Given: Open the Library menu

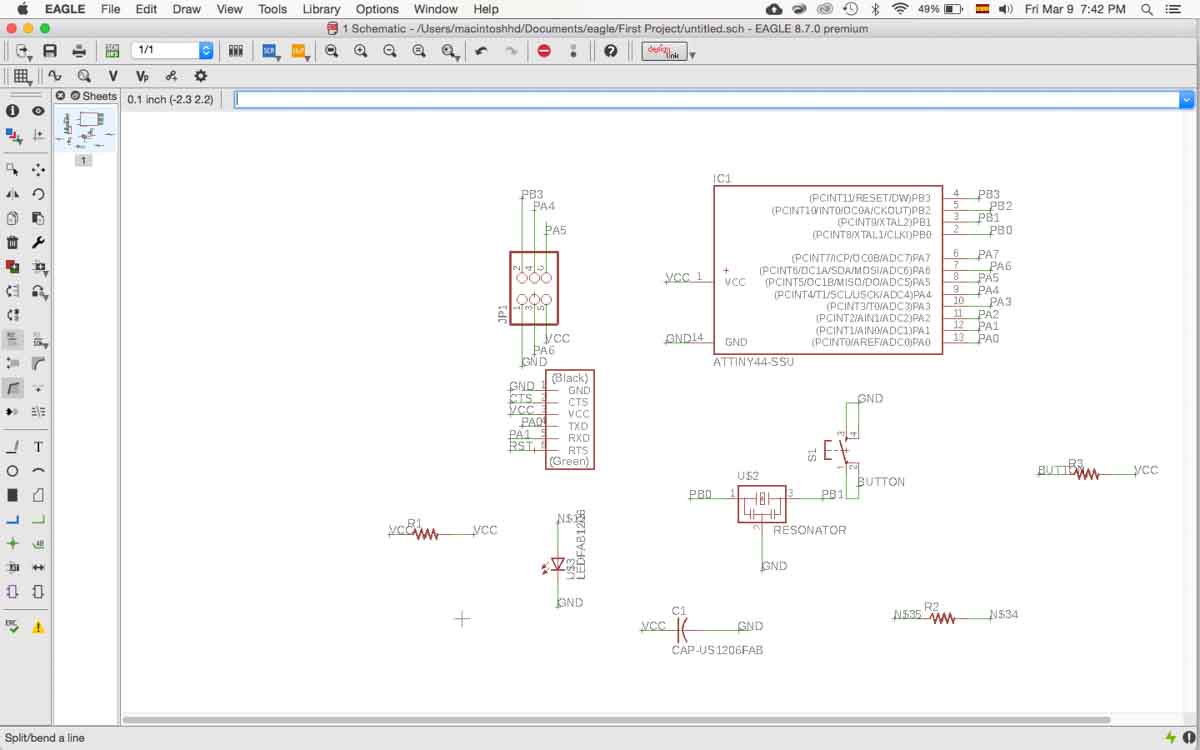Looking at the screenshot, I should coord(321,9).
